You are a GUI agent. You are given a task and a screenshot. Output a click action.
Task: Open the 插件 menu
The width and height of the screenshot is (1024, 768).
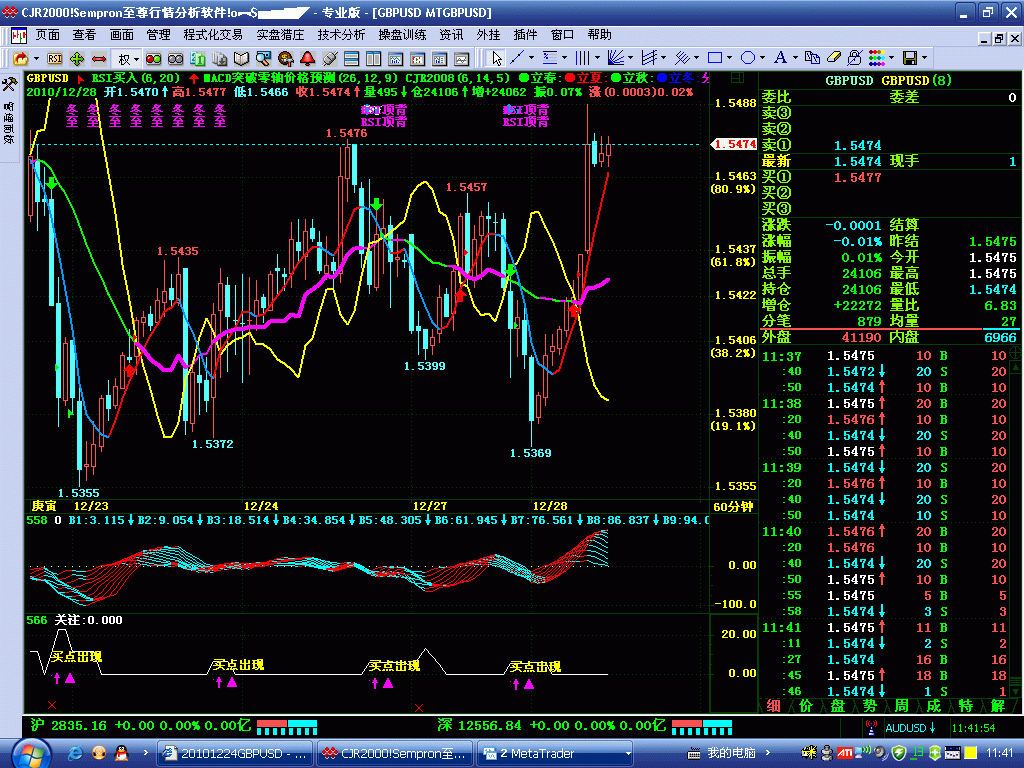[526, 35]
